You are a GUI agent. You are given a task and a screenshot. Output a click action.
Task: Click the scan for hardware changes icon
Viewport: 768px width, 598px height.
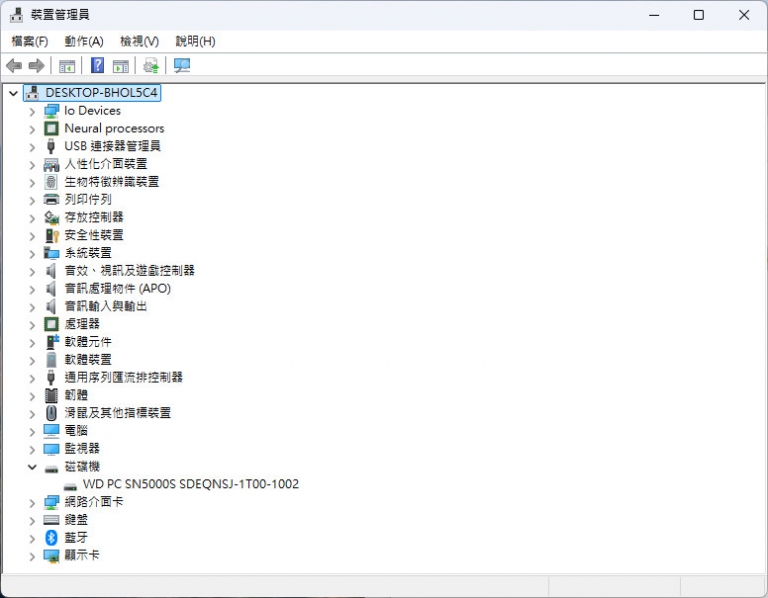point(182,66)
